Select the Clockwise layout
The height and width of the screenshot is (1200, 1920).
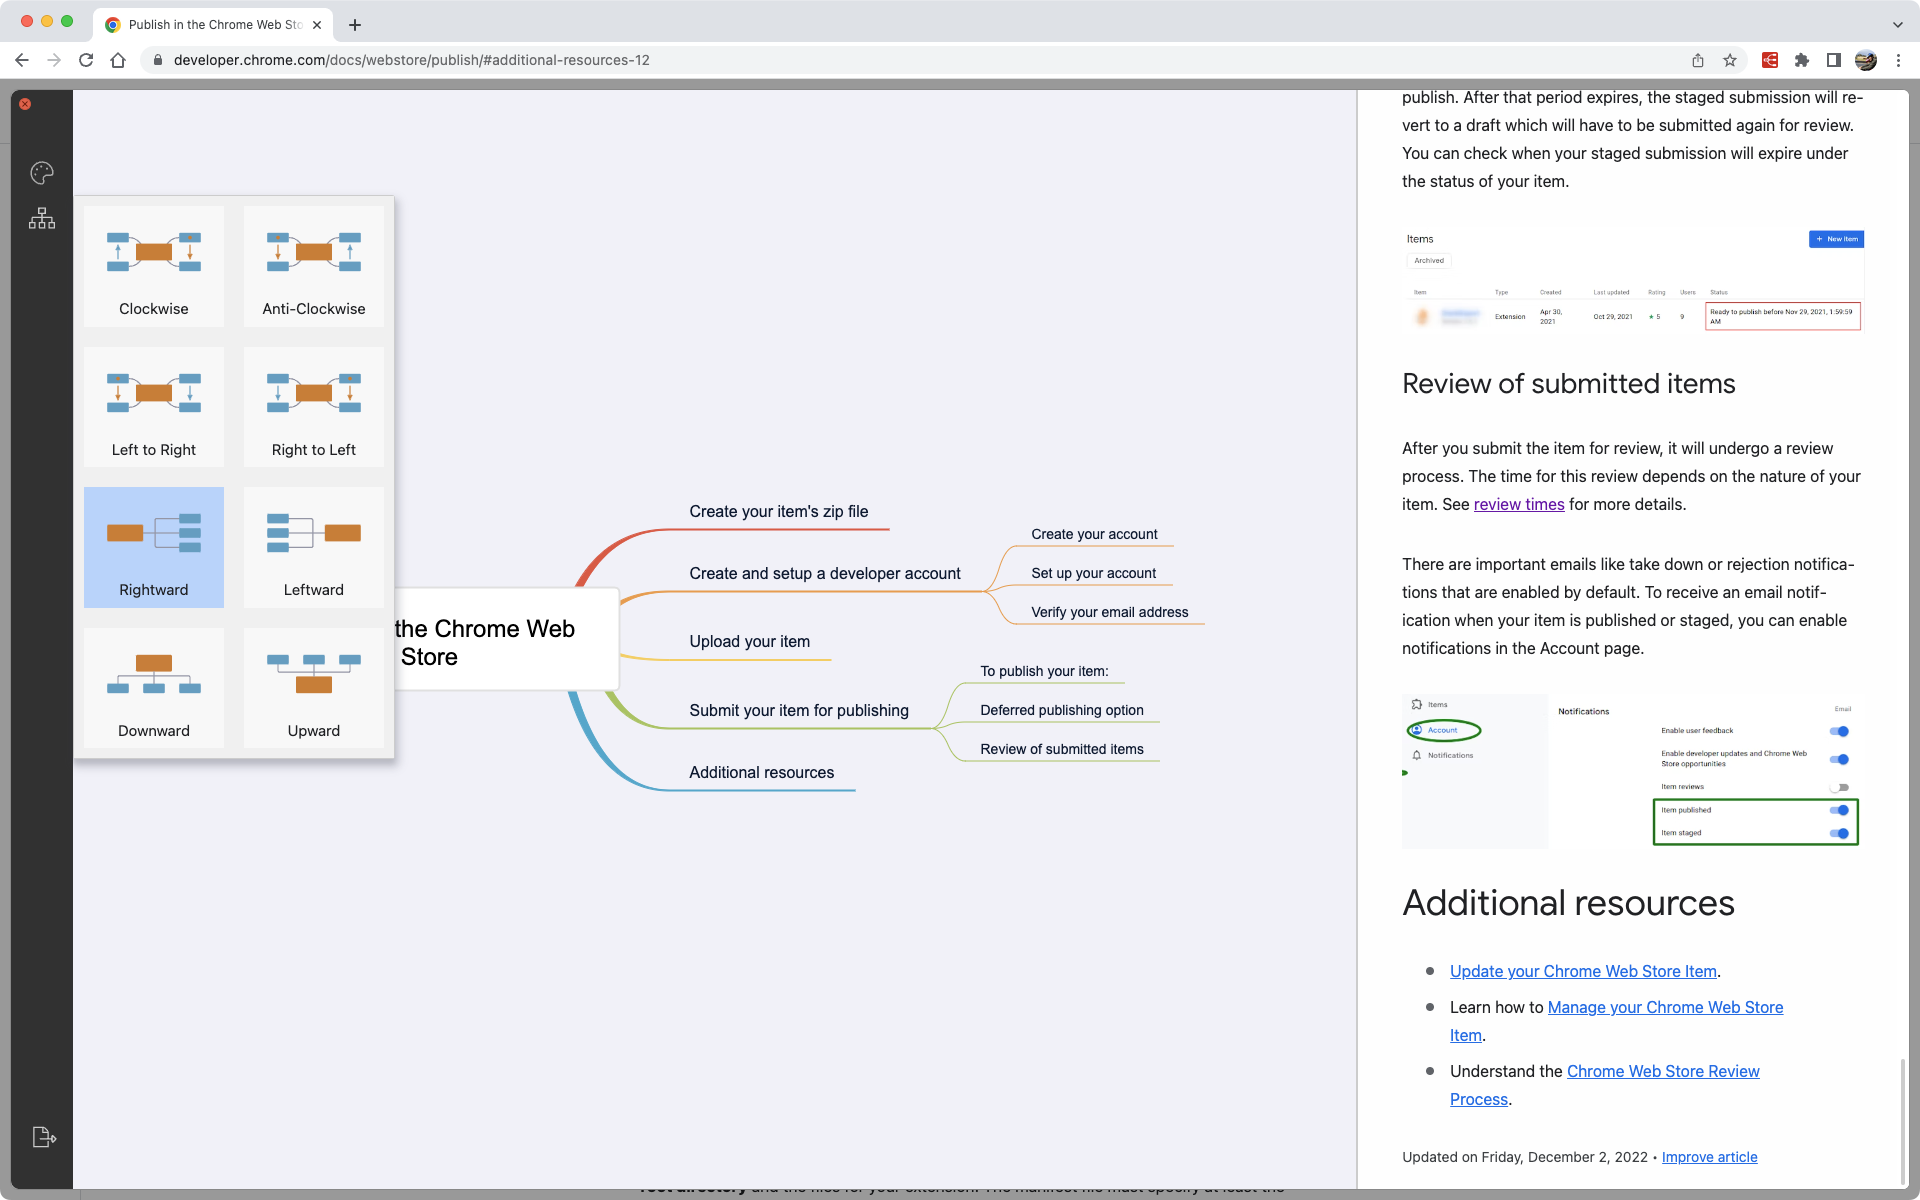(154, 266)
